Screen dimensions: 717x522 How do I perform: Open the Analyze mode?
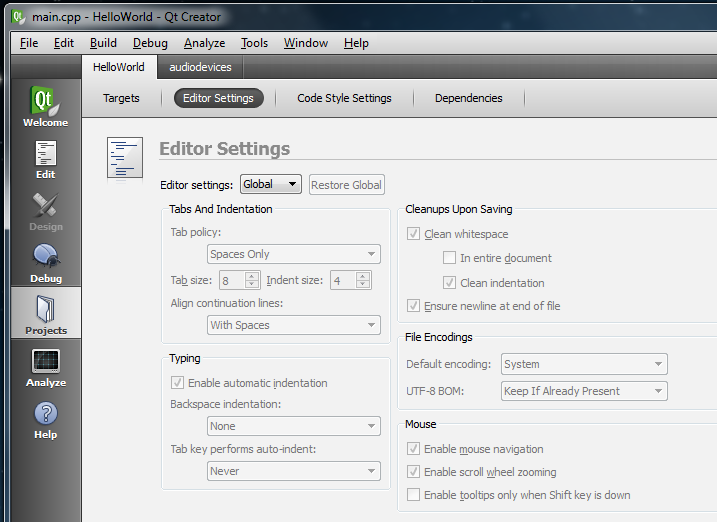point(46,367)
